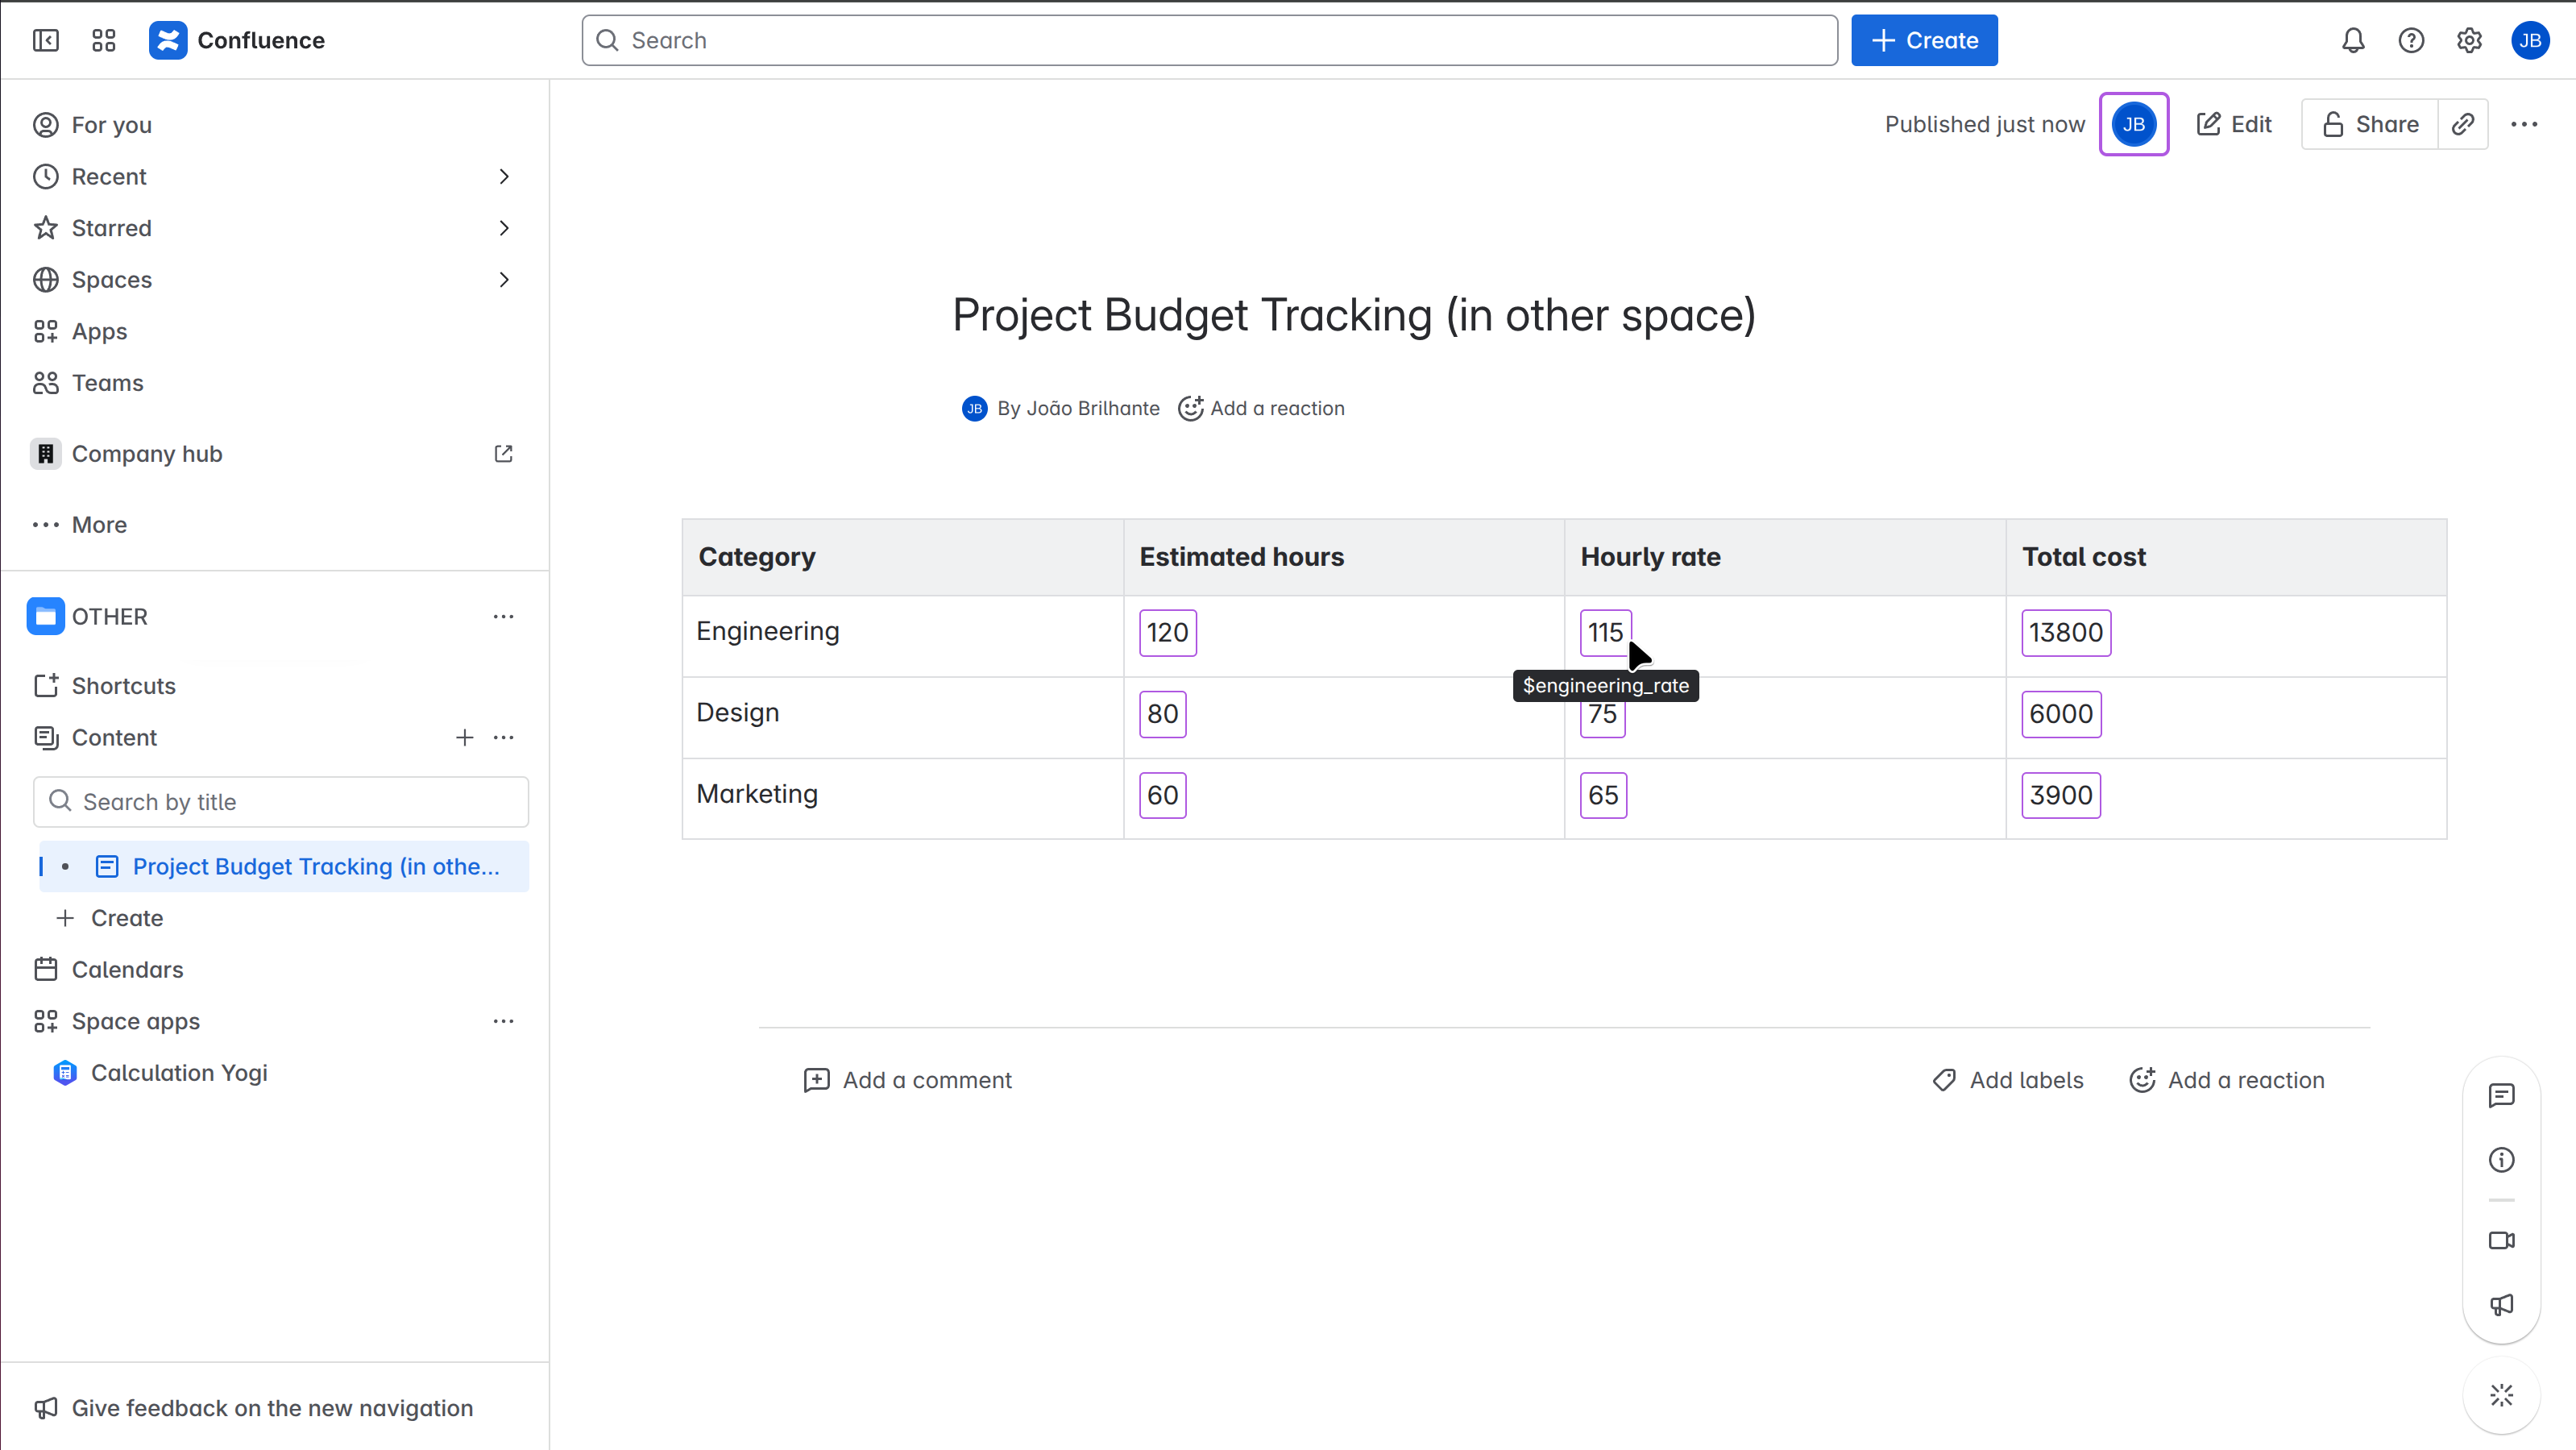Expand the Starred section chevron

point(504,228)
